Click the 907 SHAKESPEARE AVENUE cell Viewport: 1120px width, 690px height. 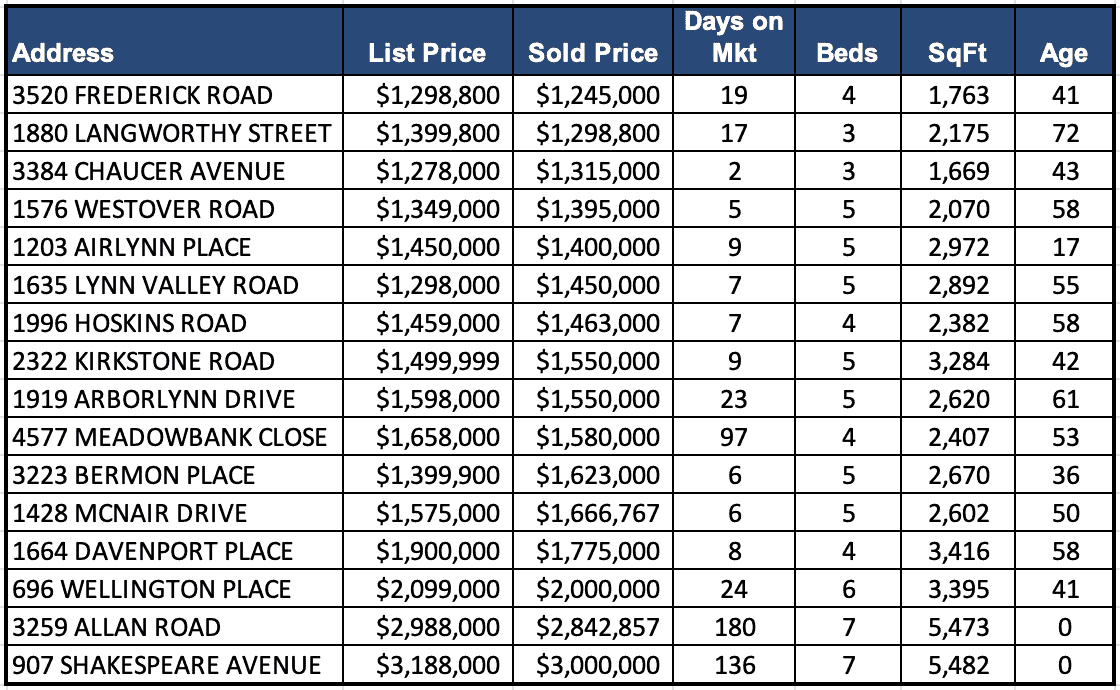point(167,665)
